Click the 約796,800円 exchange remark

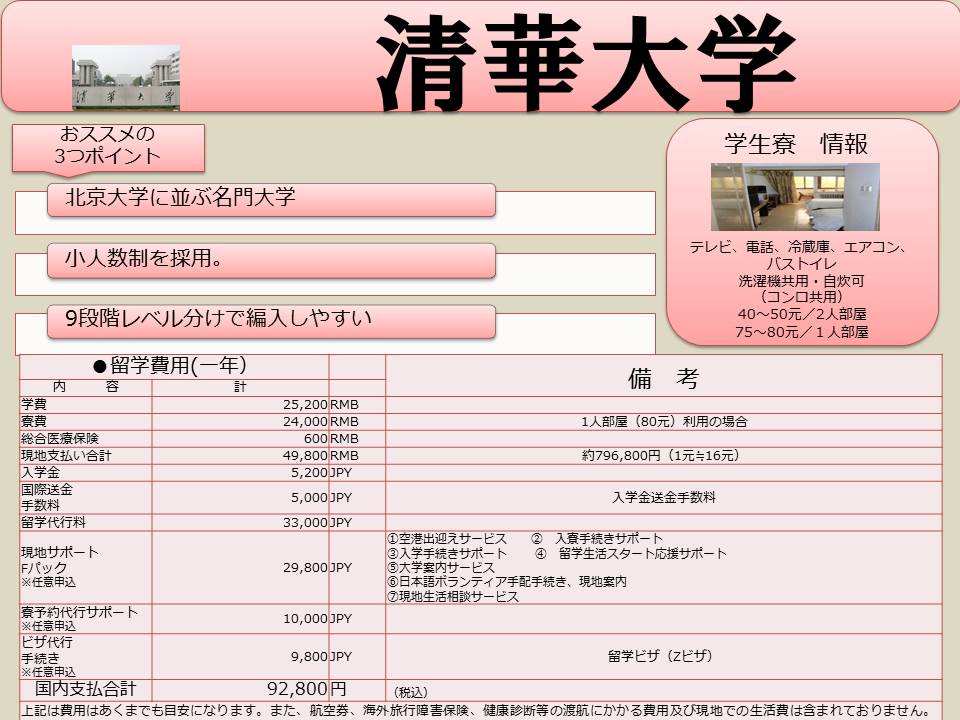[x=661, y=456]
